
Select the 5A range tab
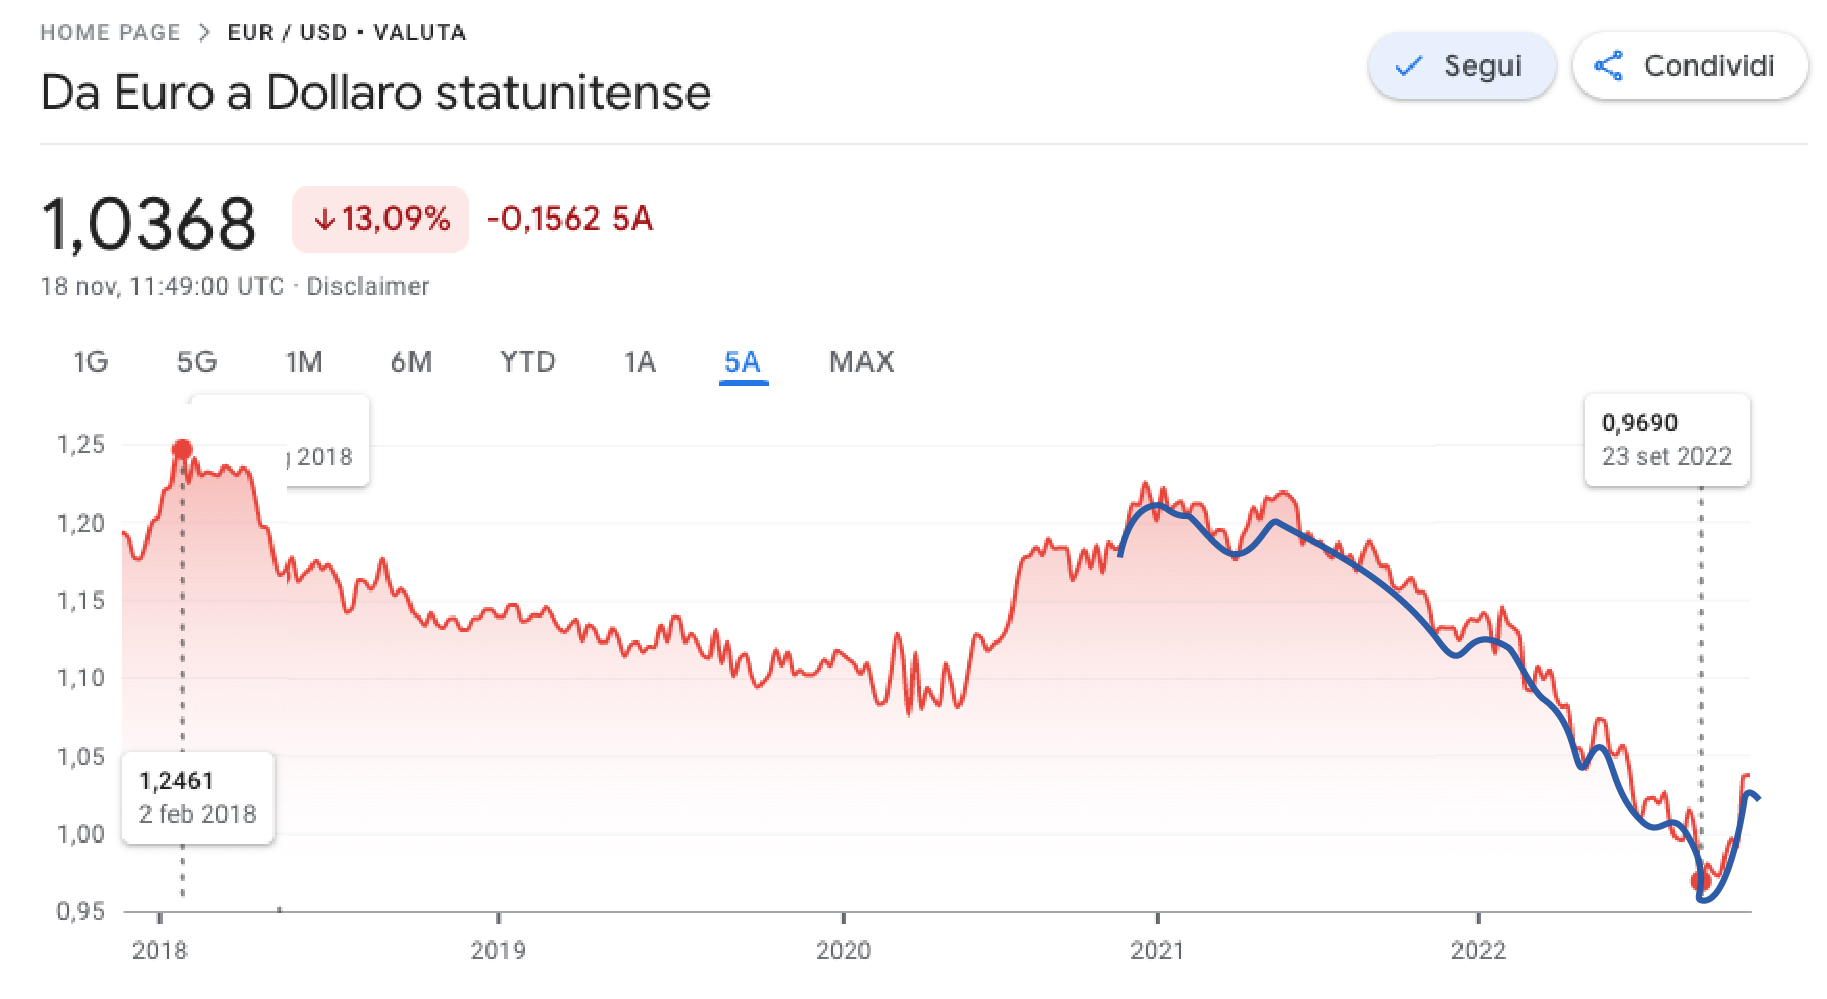[742, 362]
